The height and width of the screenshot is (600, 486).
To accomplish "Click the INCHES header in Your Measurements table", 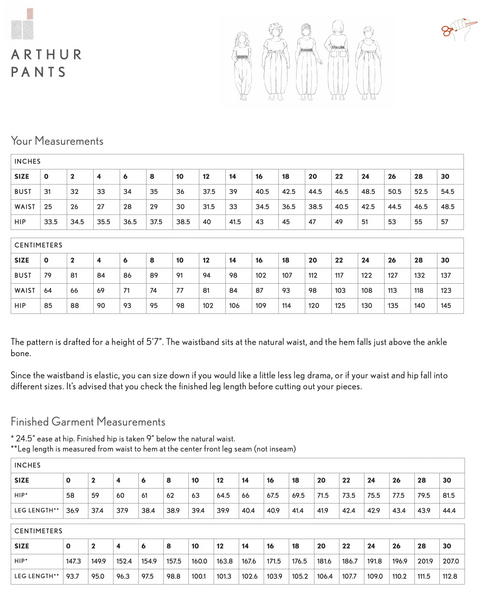I will click(27, 161).
